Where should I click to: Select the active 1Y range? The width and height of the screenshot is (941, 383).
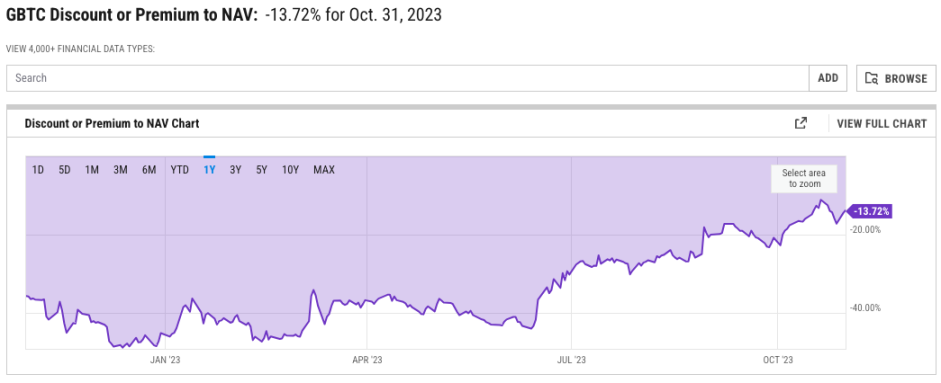tap(209, 170)
